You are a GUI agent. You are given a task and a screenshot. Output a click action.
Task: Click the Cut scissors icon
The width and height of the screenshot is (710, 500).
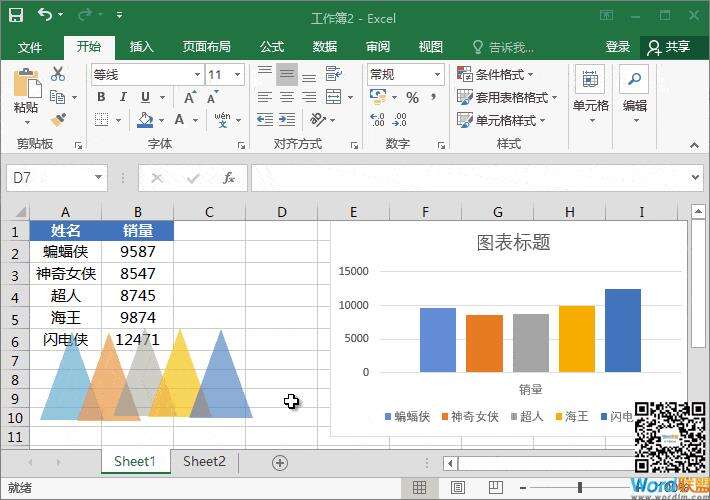click(58, 74)
